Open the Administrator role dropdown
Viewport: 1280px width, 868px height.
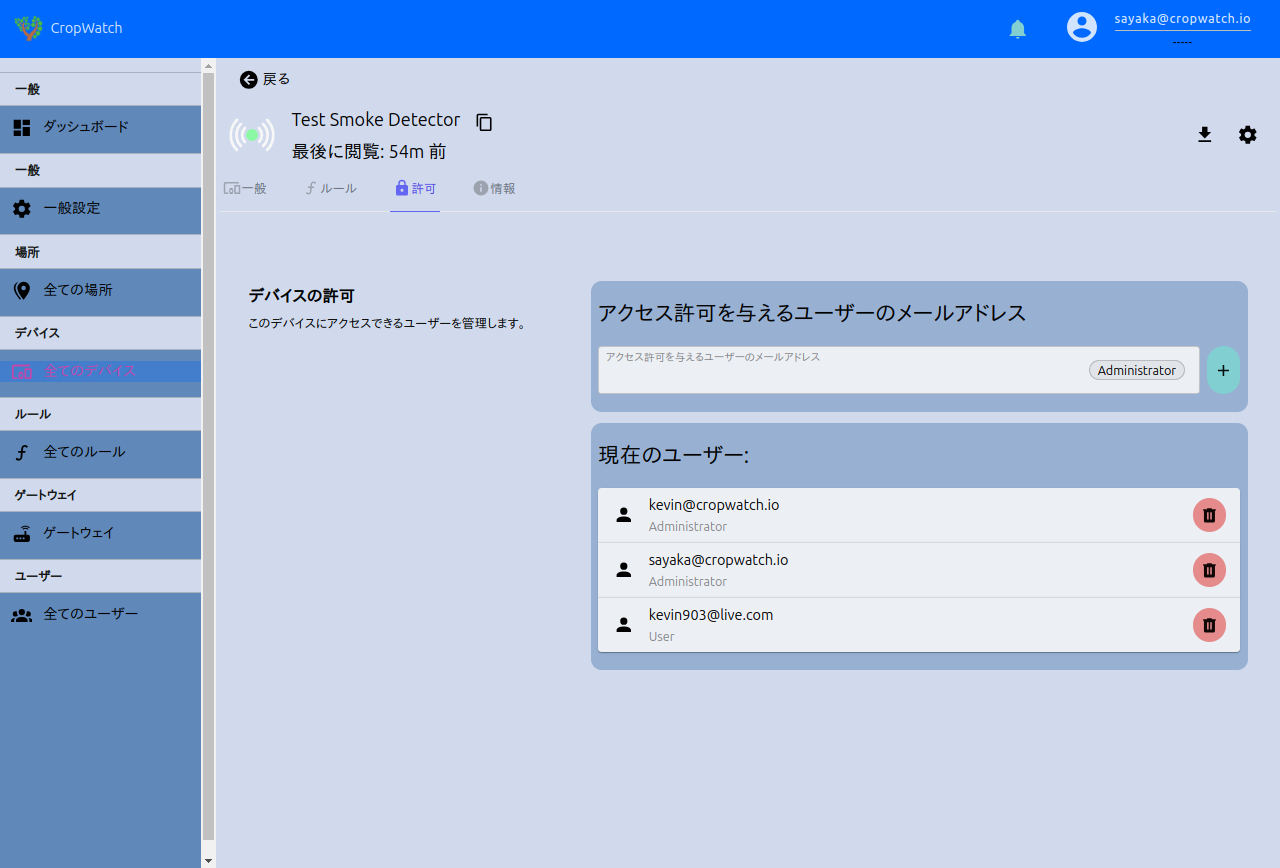1136,370
